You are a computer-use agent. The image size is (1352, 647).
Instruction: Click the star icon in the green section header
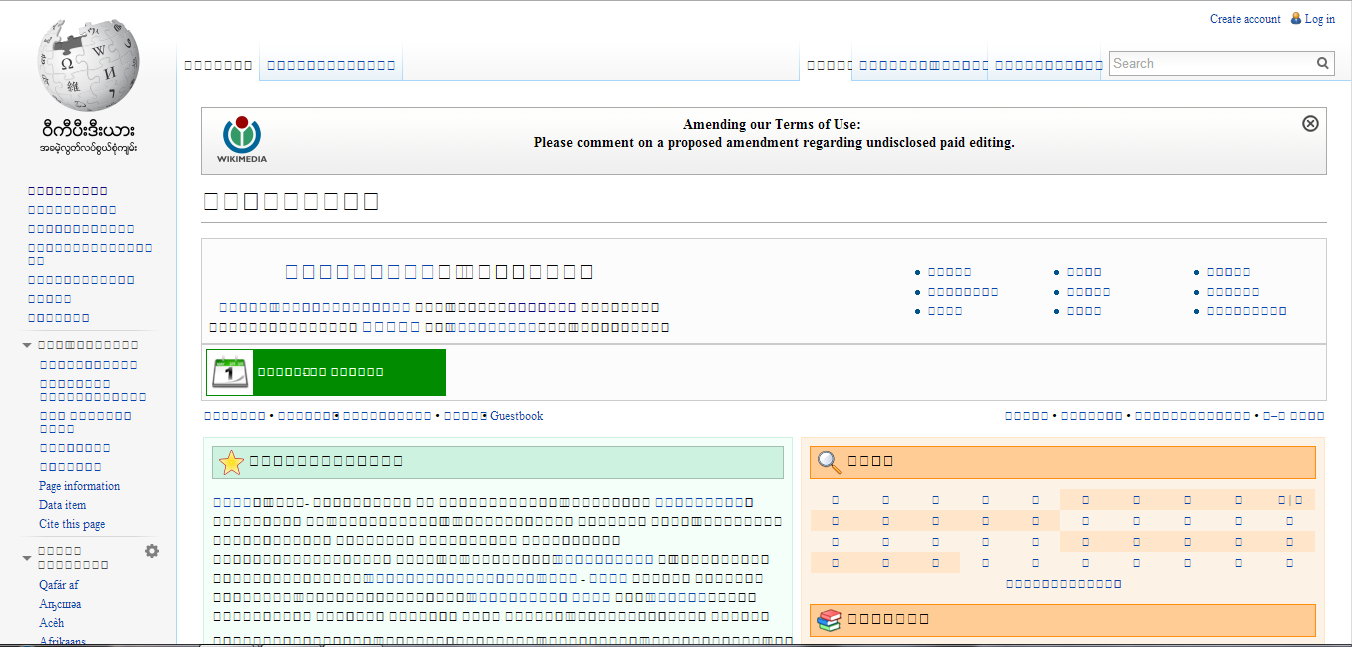(231, 462)
